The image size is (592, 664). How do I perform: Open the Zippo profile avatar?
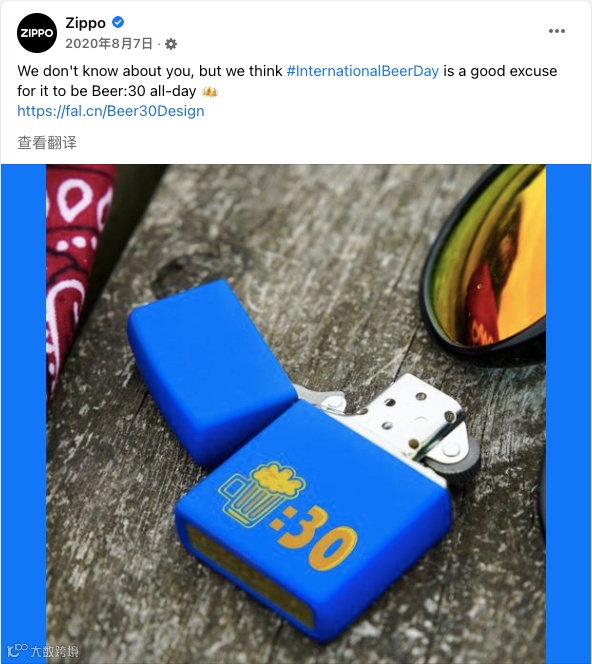[x=37, y=33]
